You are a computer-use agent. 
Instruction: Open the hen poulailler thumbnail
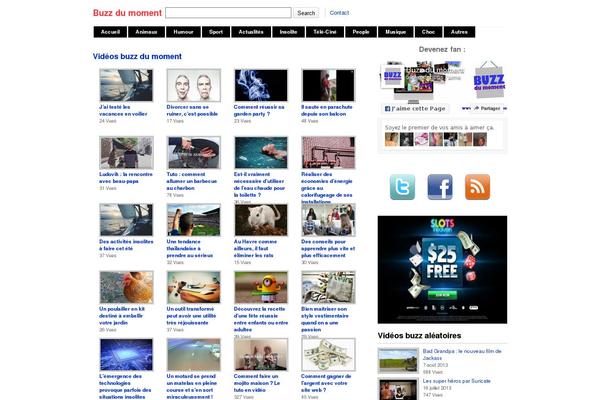click(x=126, y=287)
